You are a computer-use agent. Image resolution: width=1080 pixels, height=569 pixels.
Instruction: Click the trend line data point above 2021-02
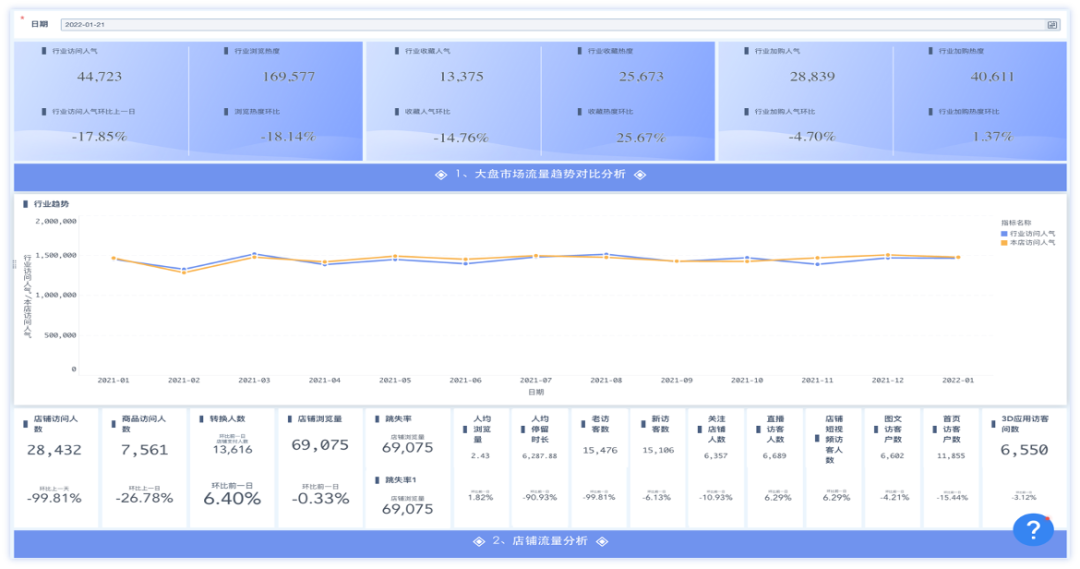[x=184, y=269]
